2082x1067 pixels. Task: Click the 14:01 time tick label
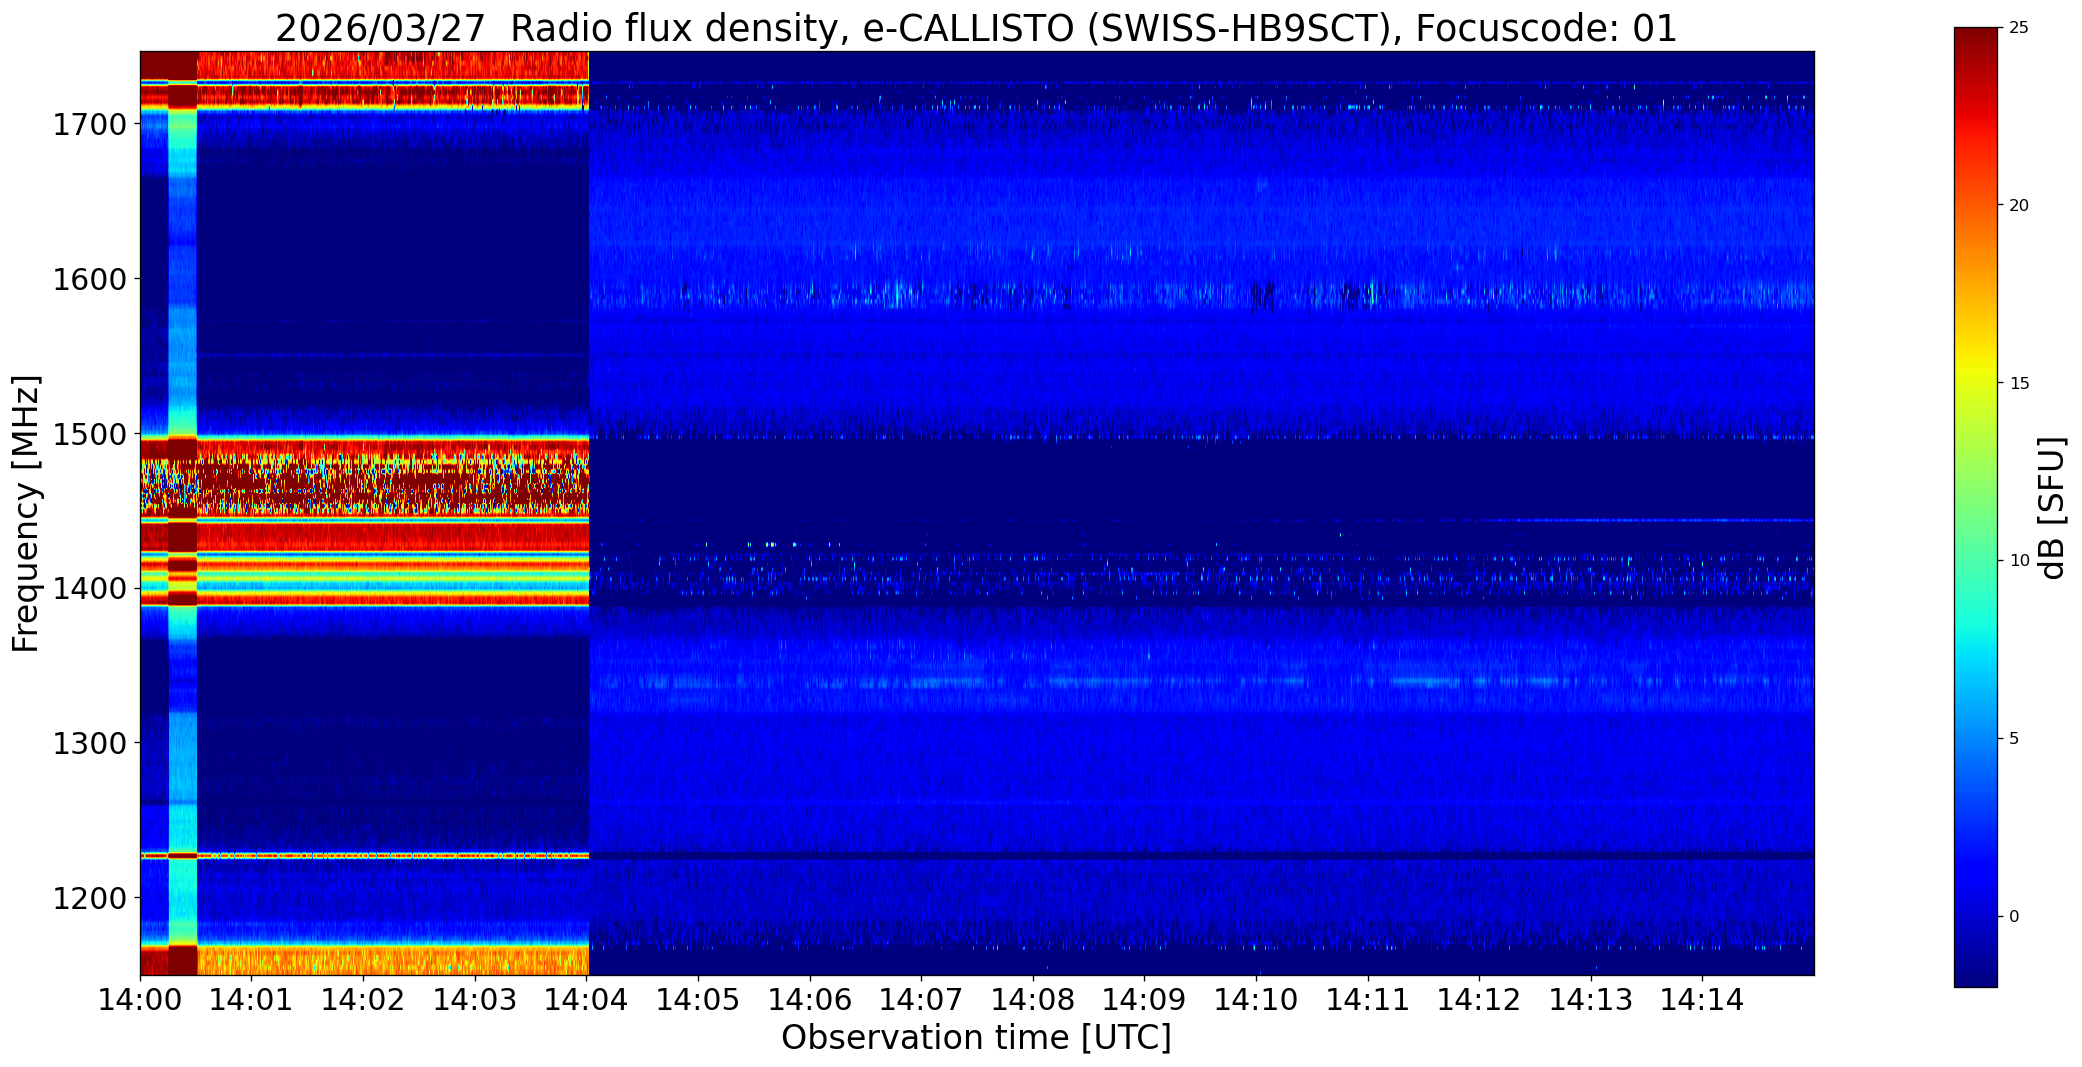tap(251, 999)
